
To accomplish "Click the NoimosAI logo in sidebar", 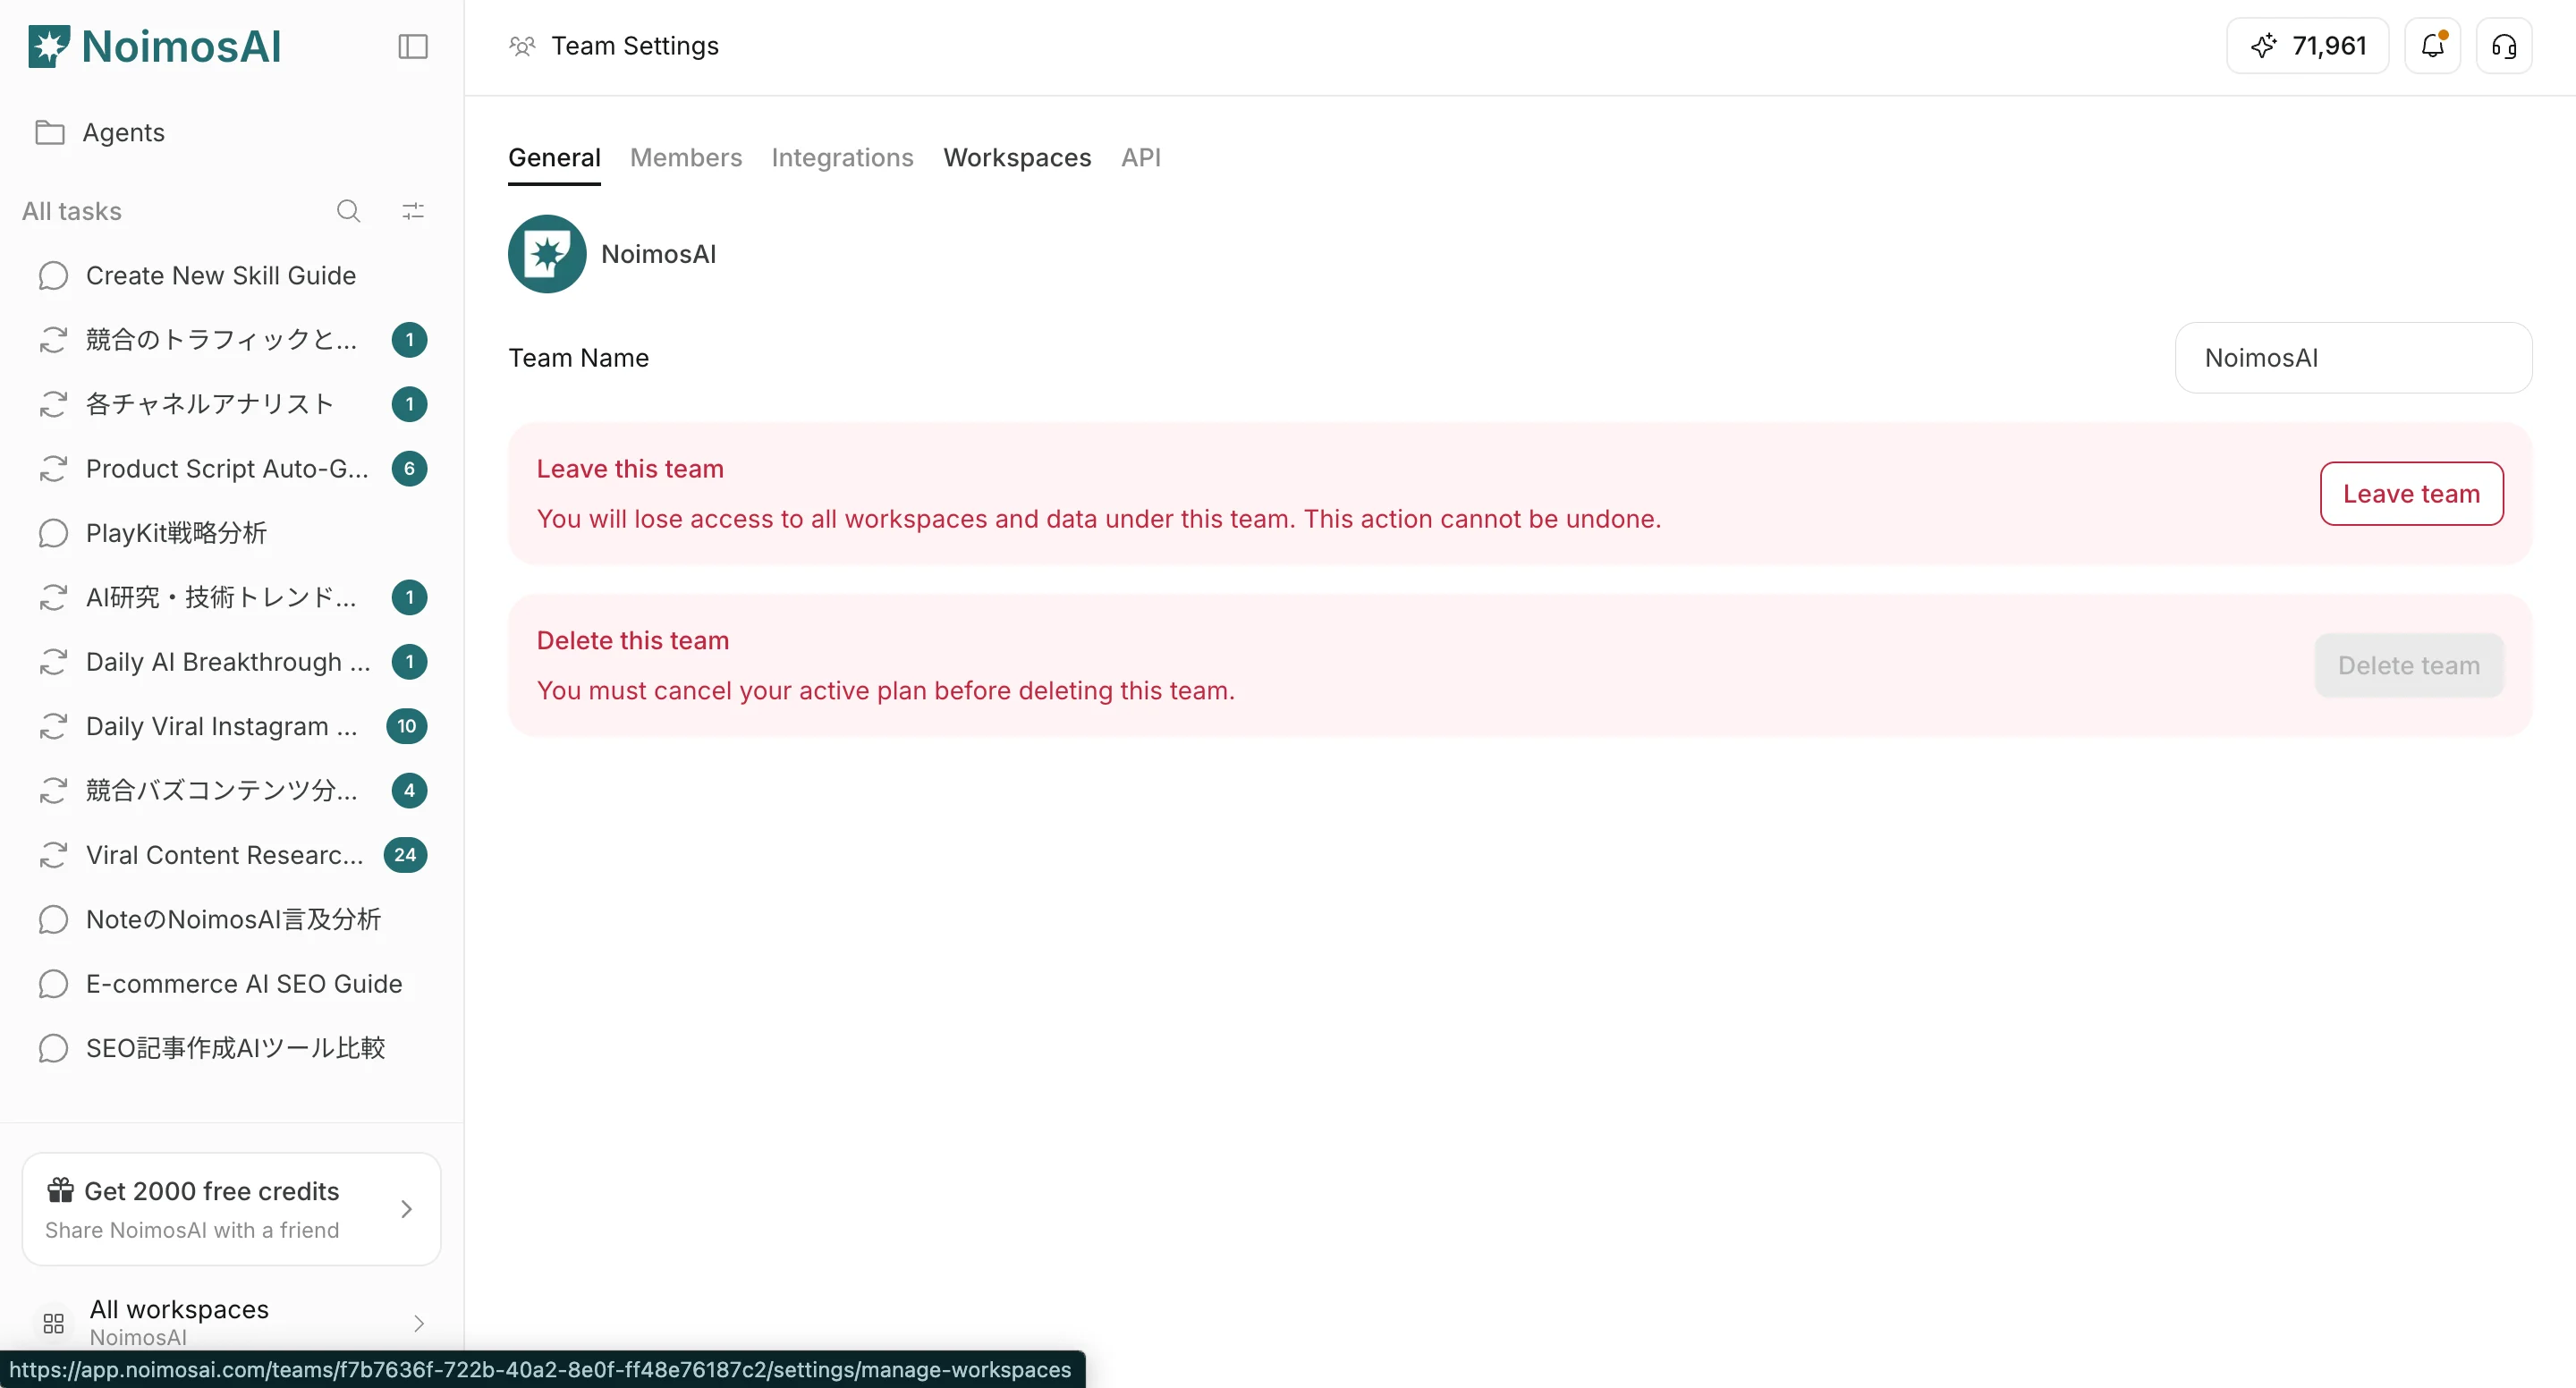I will (x=155, y=46).
